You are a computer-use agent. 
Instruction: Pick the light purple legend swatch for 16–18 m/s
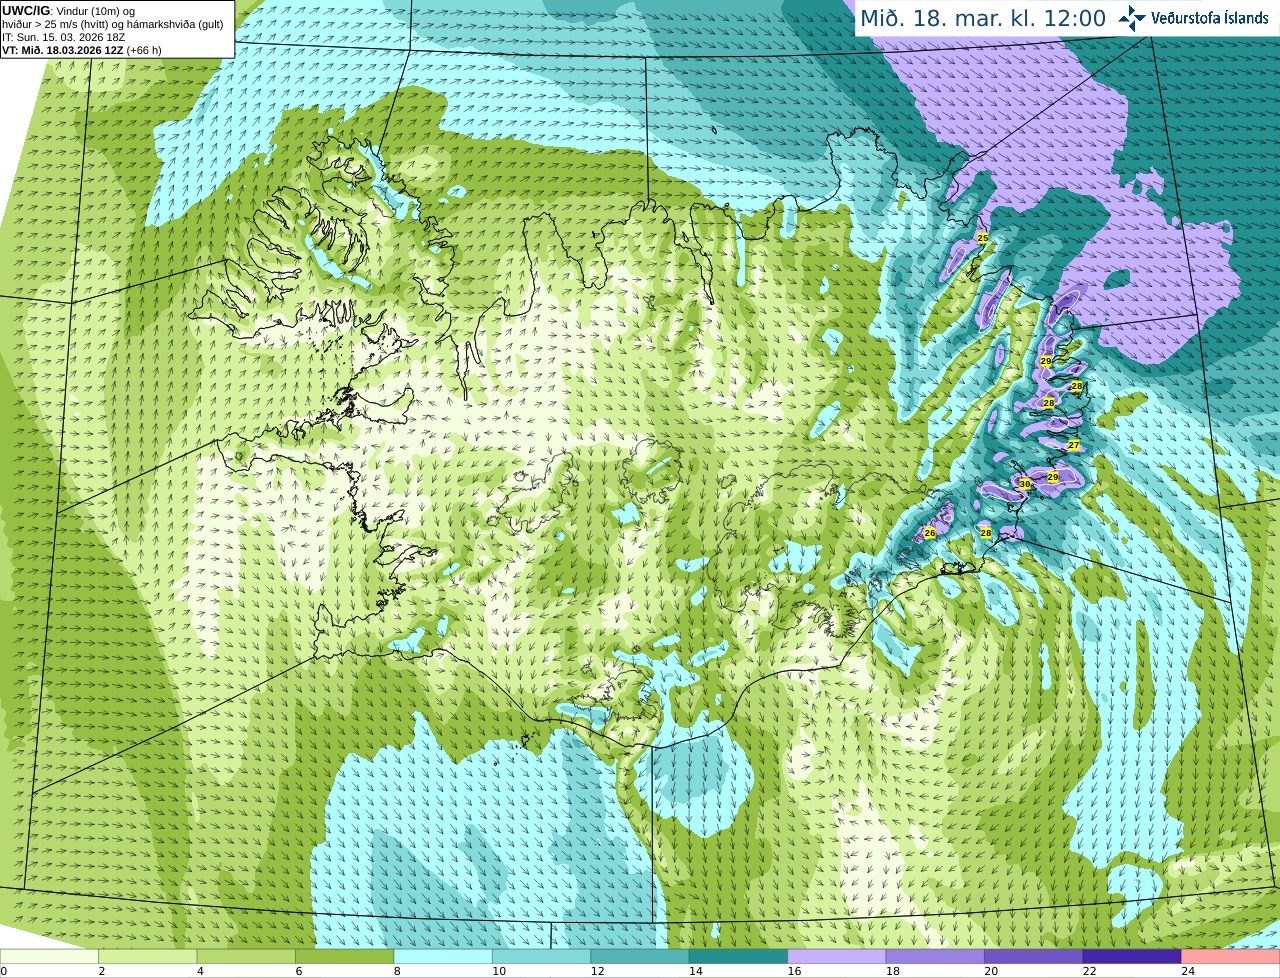click(x=837, y=956)
